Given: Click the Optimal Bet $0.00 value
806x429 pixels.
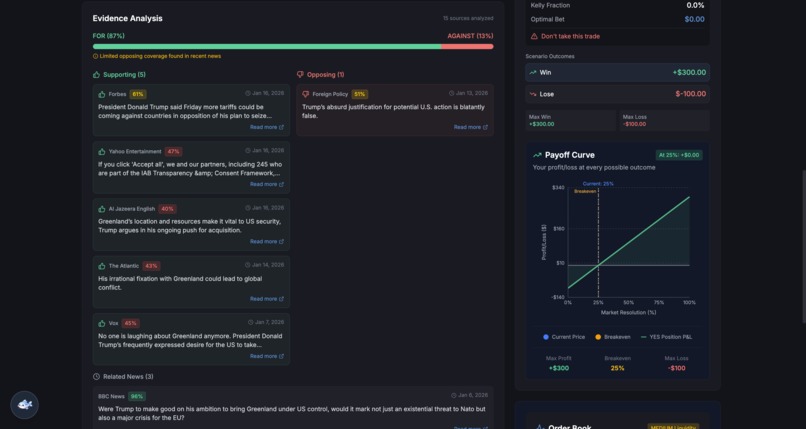Looking at the screenshot, I should pos(694,20).
